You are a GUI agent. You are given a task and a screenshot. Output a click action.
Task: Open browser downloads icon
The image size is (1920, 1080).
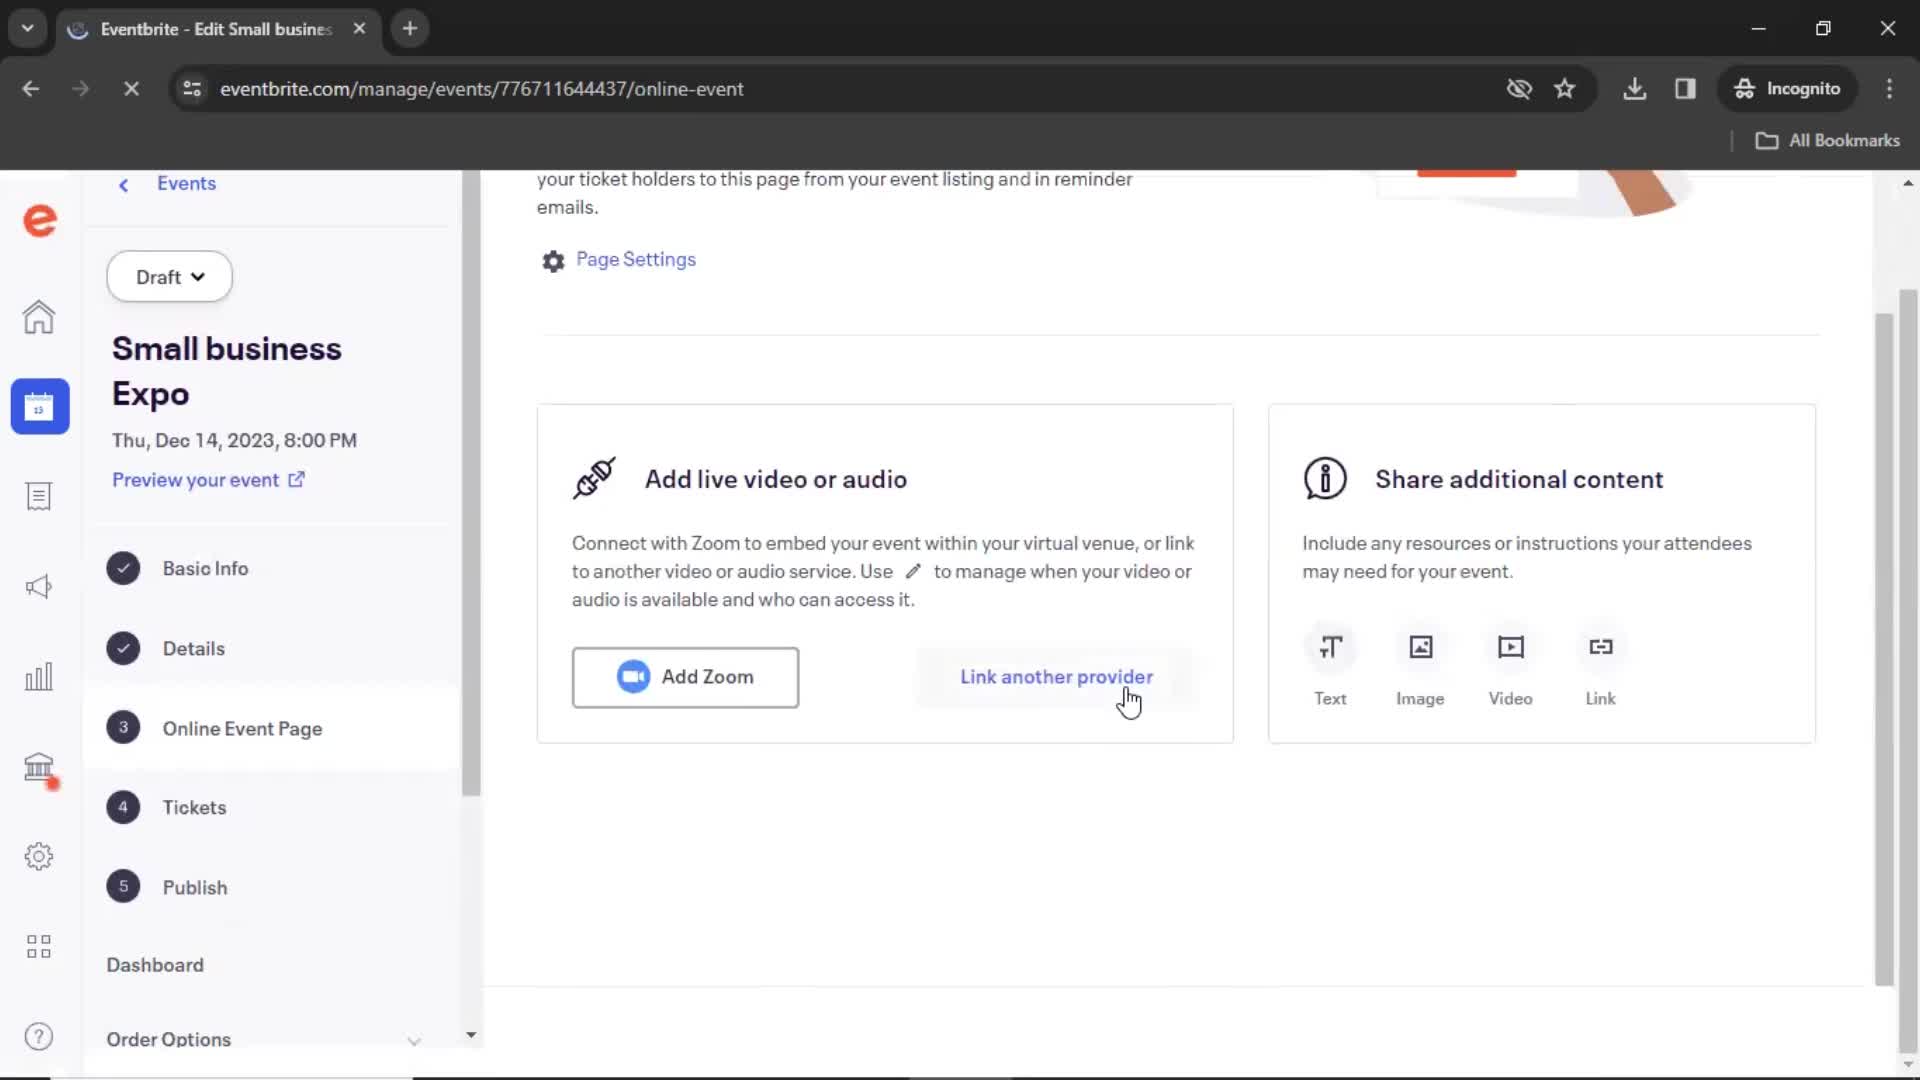tap(1634, 89)
